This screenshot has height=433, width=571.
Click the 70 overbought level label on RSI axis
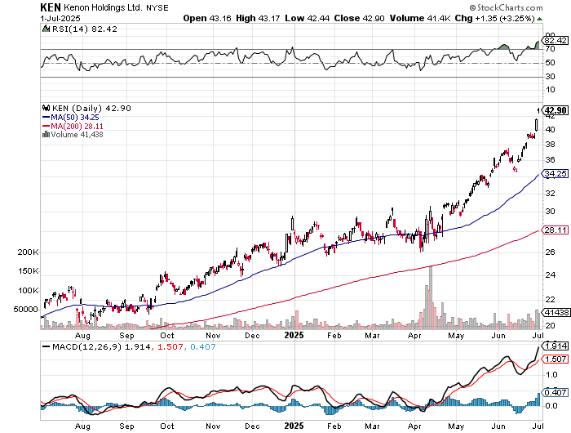click(550, 49)
